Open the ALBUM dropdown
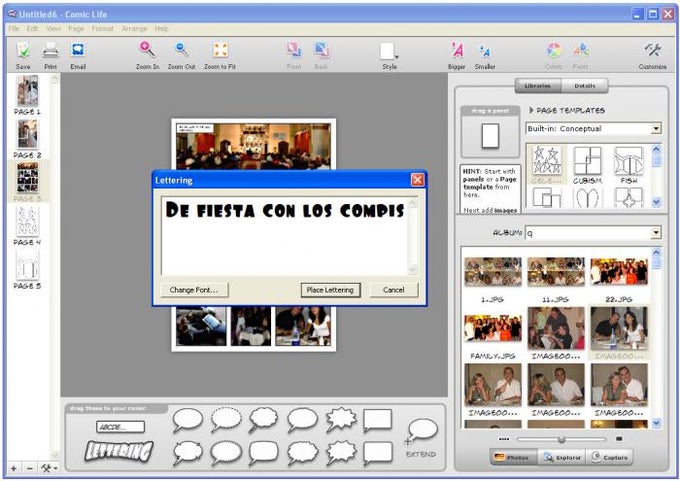The width and height of the screenshot is (680, 481). pos(656,232)
